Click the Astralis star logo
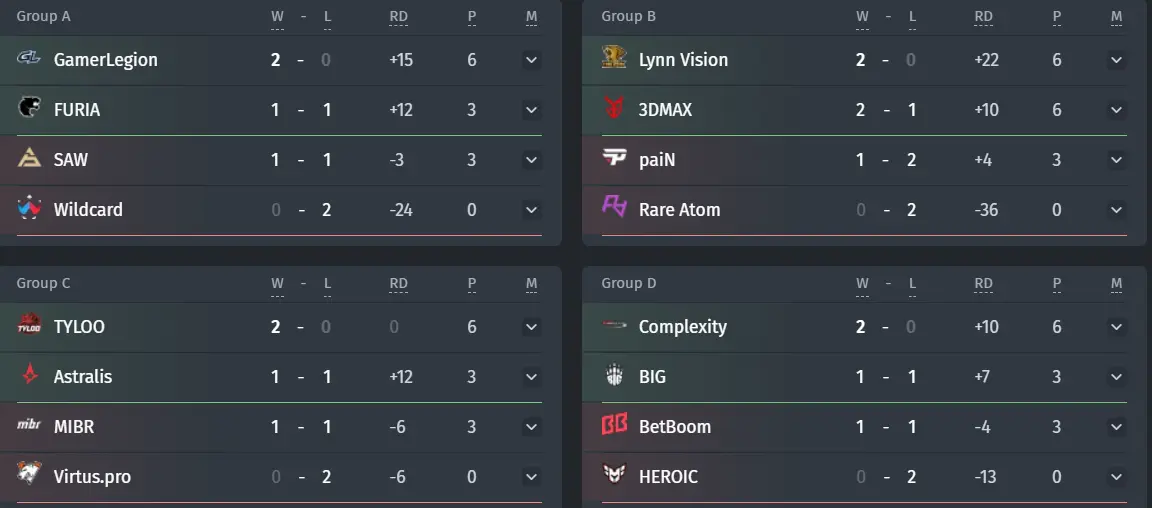Image resolution: width=1152 pixels, height=508 pixels. 29,374
